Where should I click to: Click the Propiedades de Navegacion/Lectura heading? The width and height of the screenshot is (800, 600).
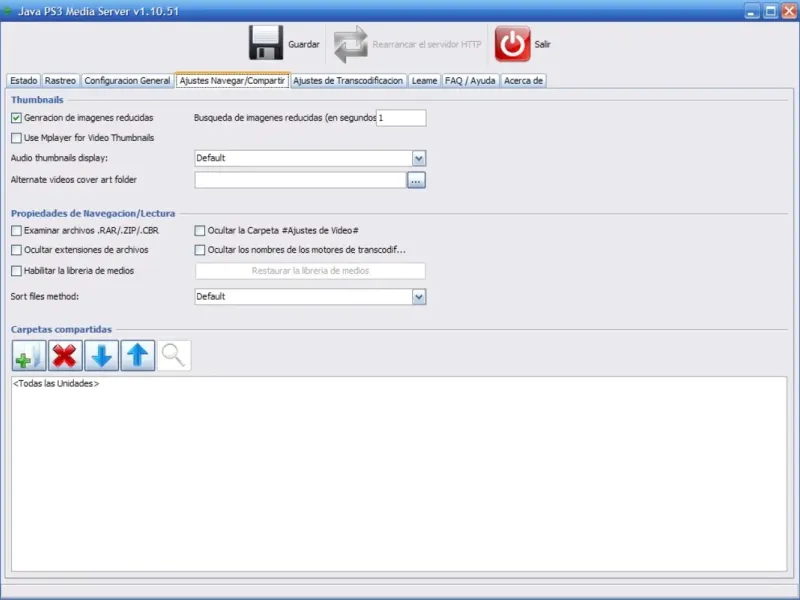(x=93, y=214)
